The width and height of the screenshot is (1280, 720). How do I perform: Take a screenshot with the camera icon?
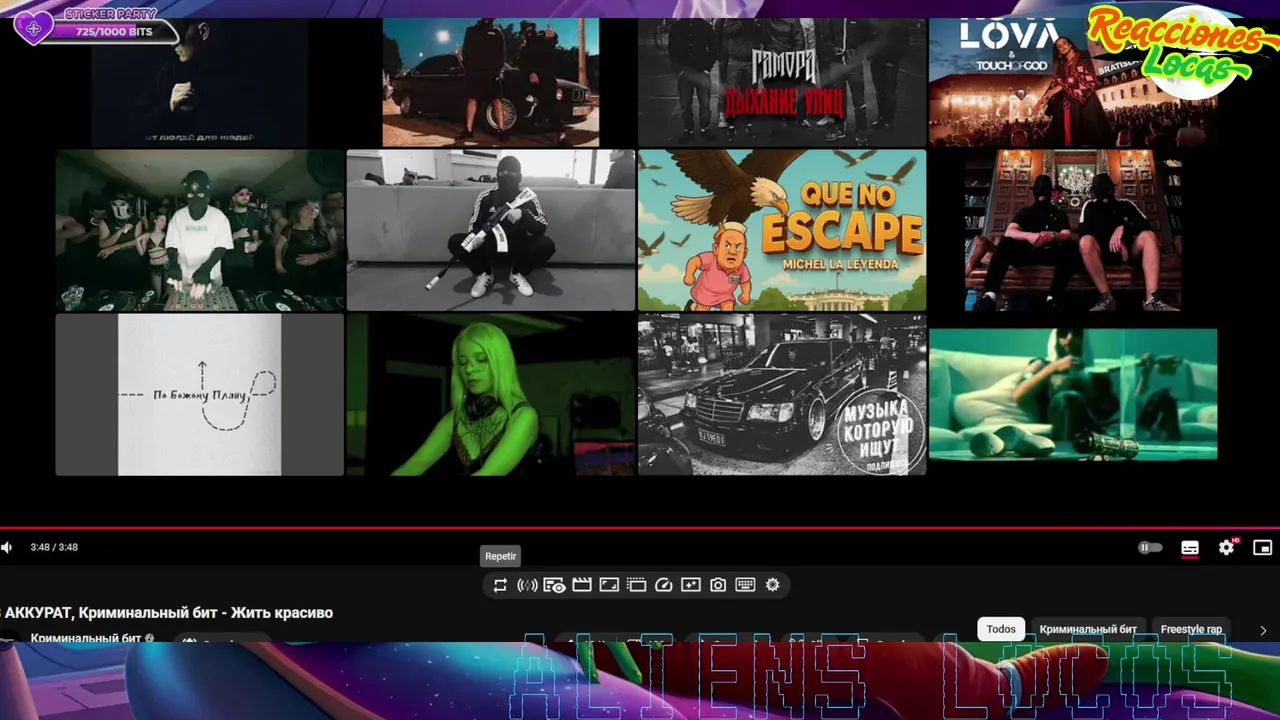coord(718,585)
